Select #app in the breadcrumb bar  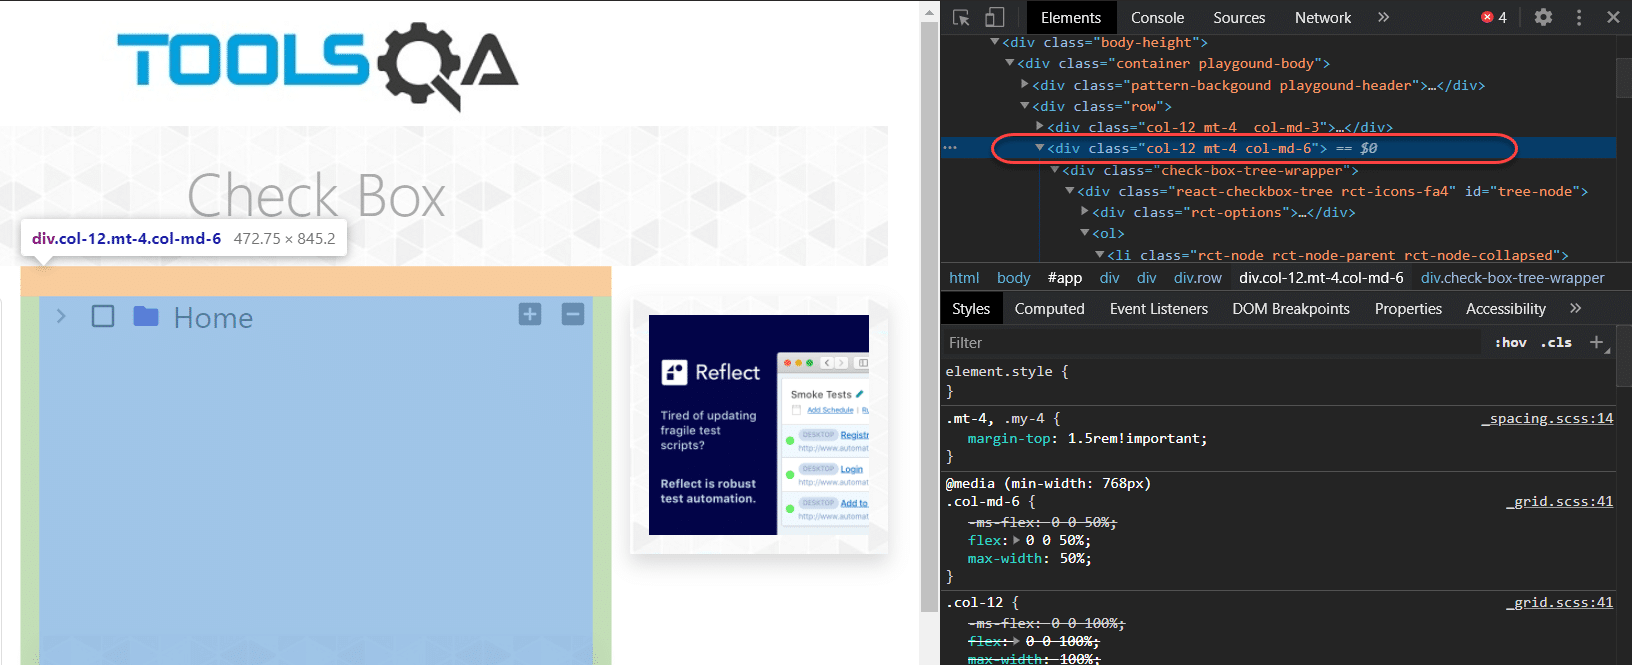1065,277
